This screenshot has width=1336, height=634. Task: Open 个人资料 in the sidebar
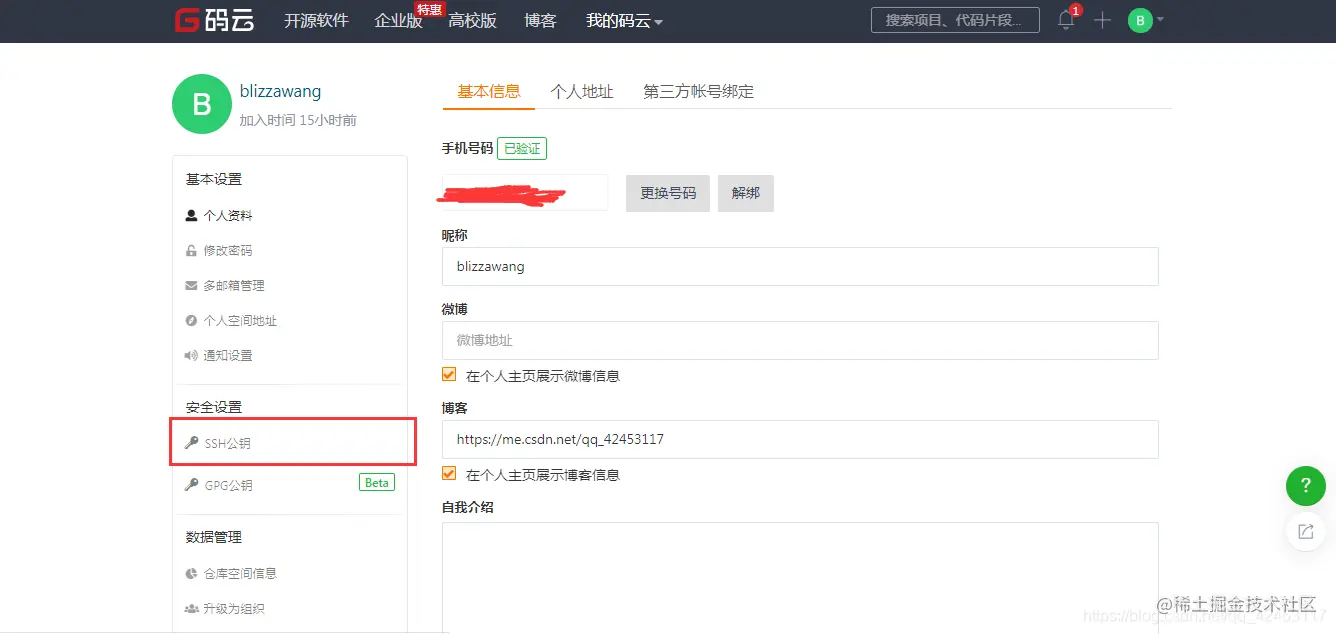coord(228,215)
